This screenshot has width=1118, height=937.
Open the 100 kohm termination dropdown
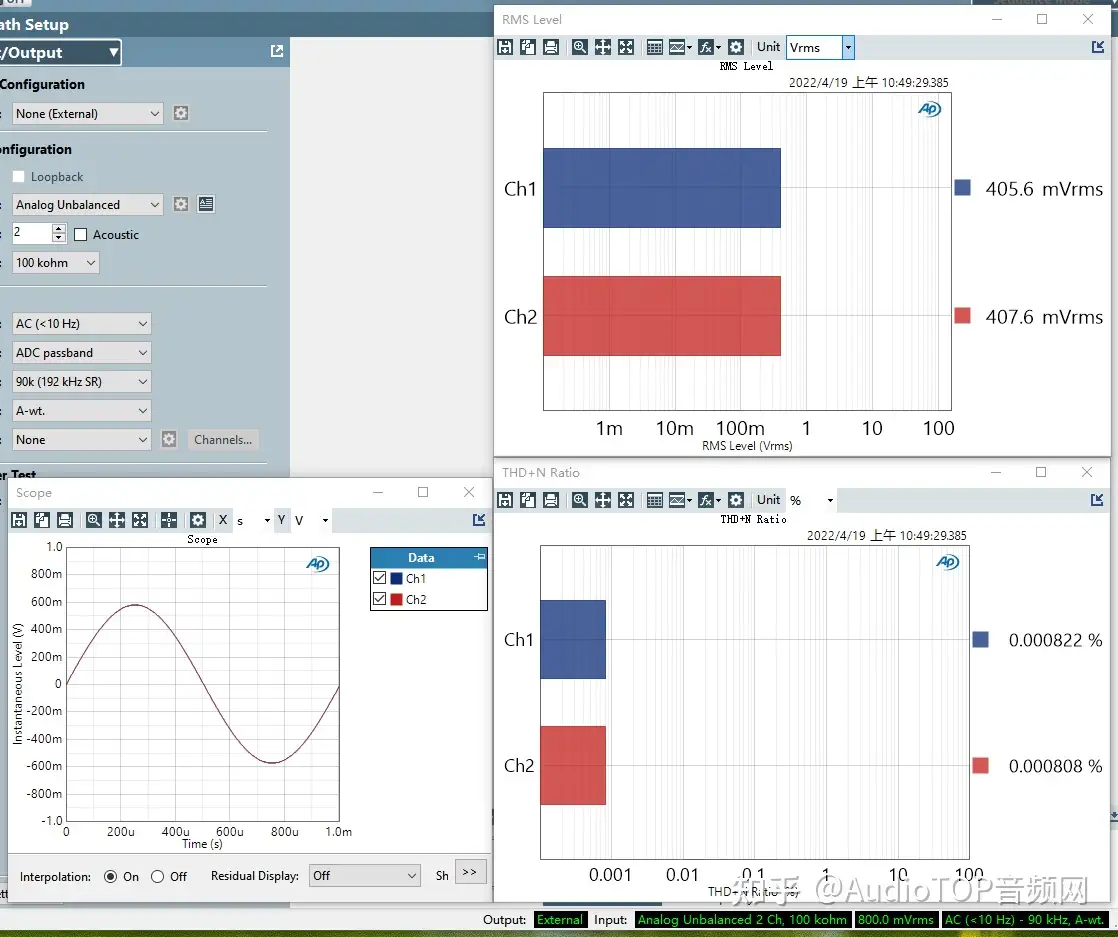[x=56, y=262]
